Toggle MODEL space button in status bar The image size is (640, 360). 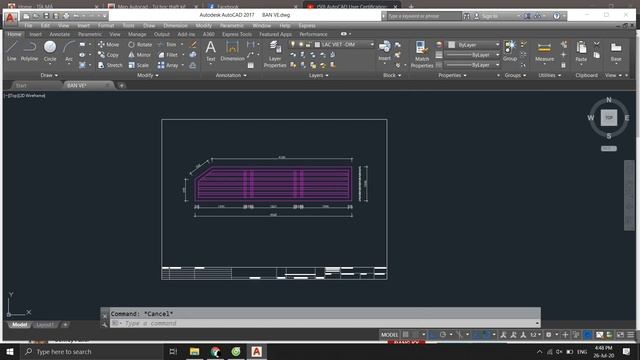tap(389, 335)
